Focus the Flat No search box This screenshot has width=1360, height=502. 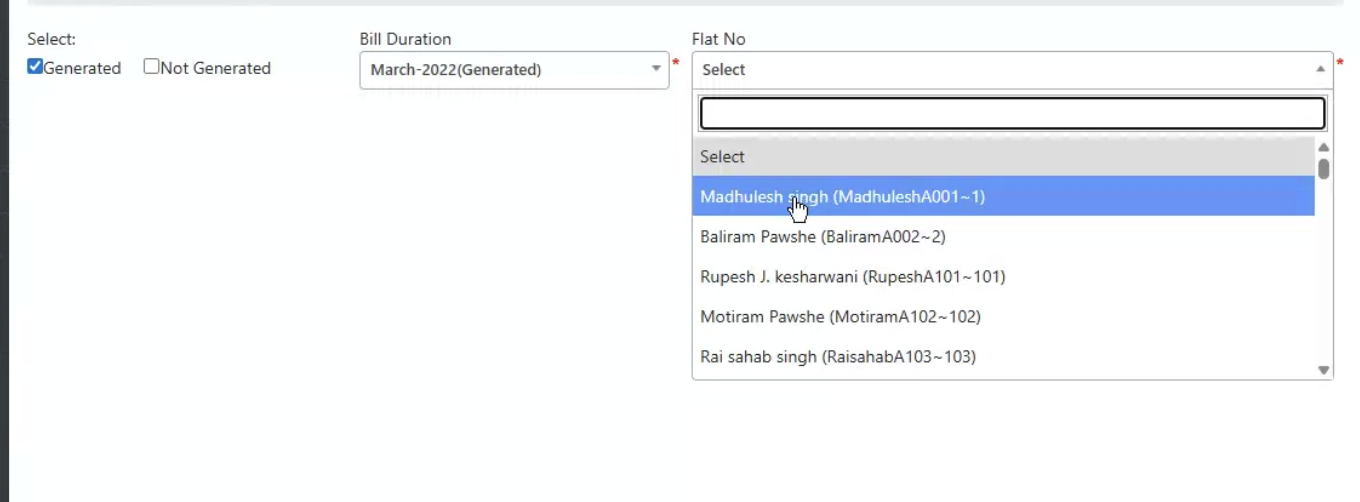pyautogui.click(x=1012, y=114)
